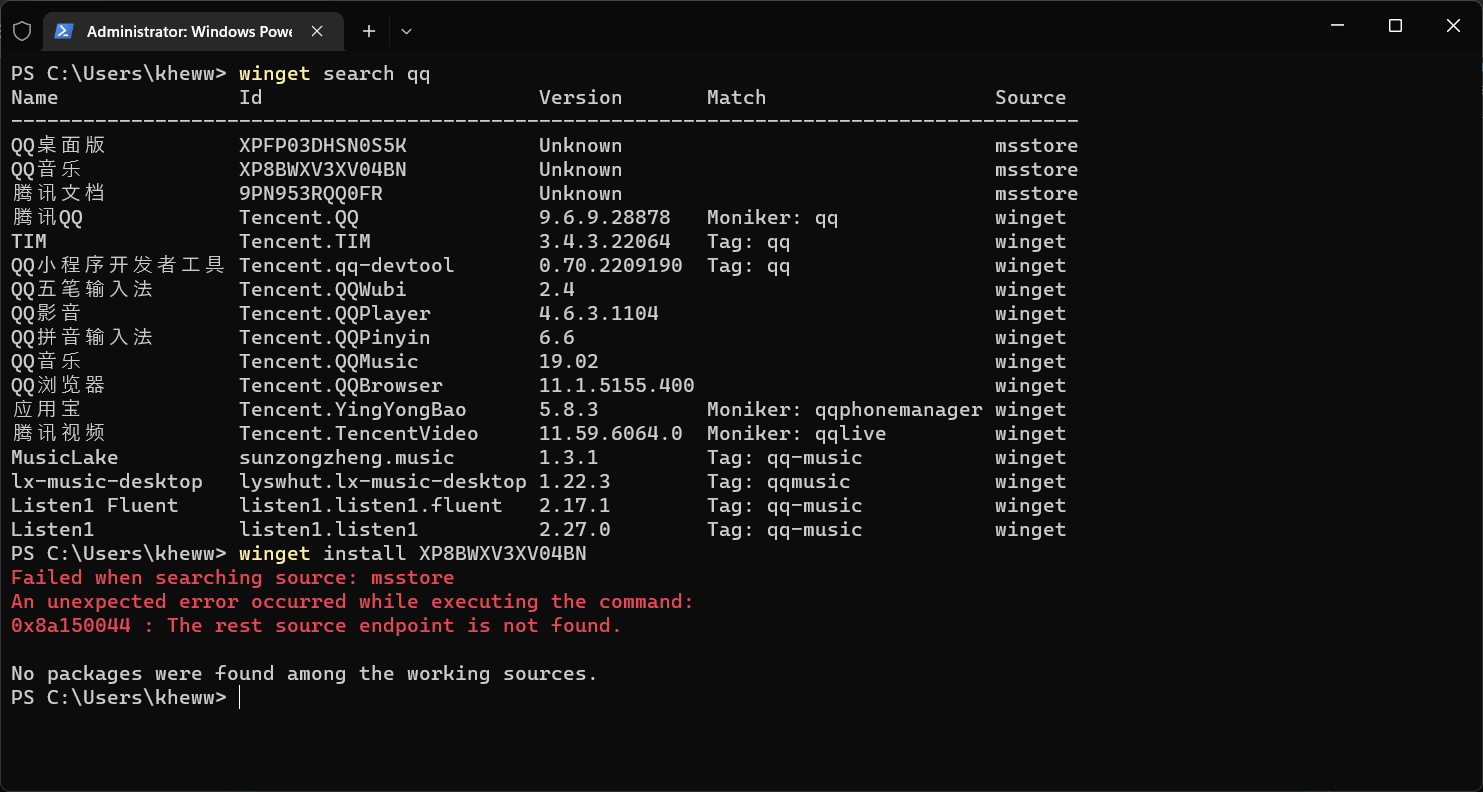Image resolution: width=1483 pixels, height=792 pixels.
Task: Click the Administrator shield icon in the title bar
Action: point(21,29)
